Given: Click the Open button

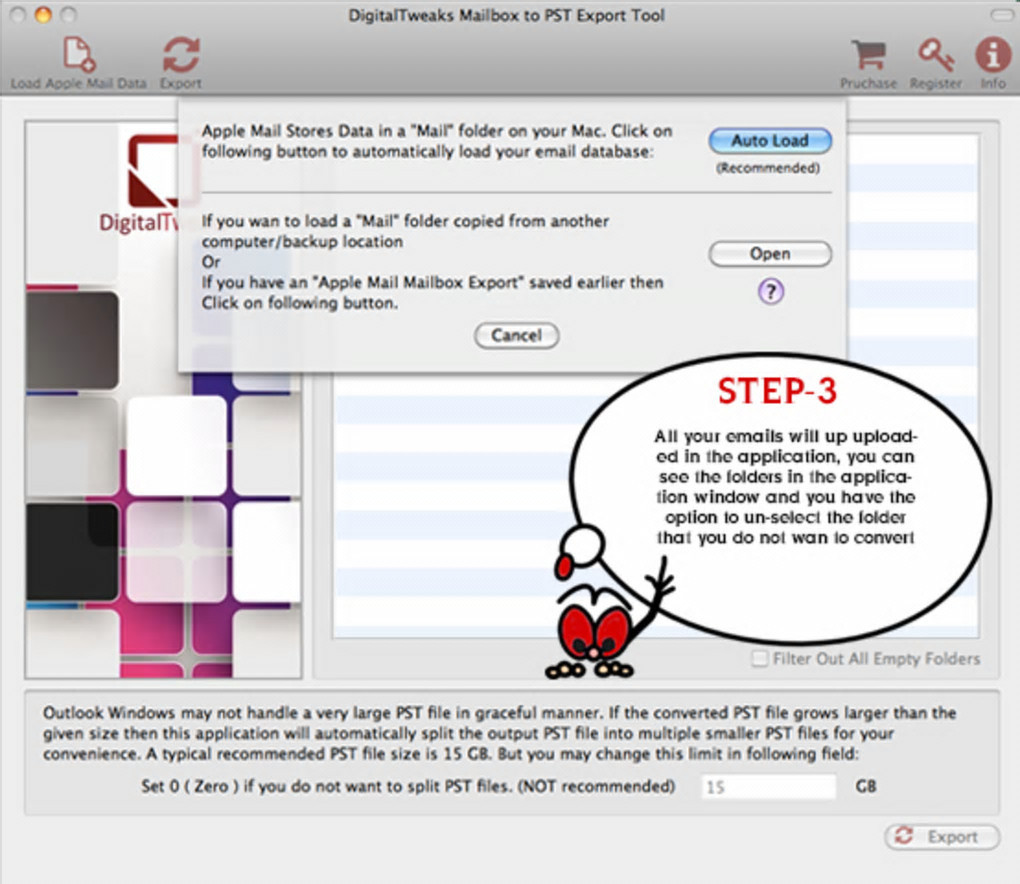Looking at the screenshot, I should 770,254.
